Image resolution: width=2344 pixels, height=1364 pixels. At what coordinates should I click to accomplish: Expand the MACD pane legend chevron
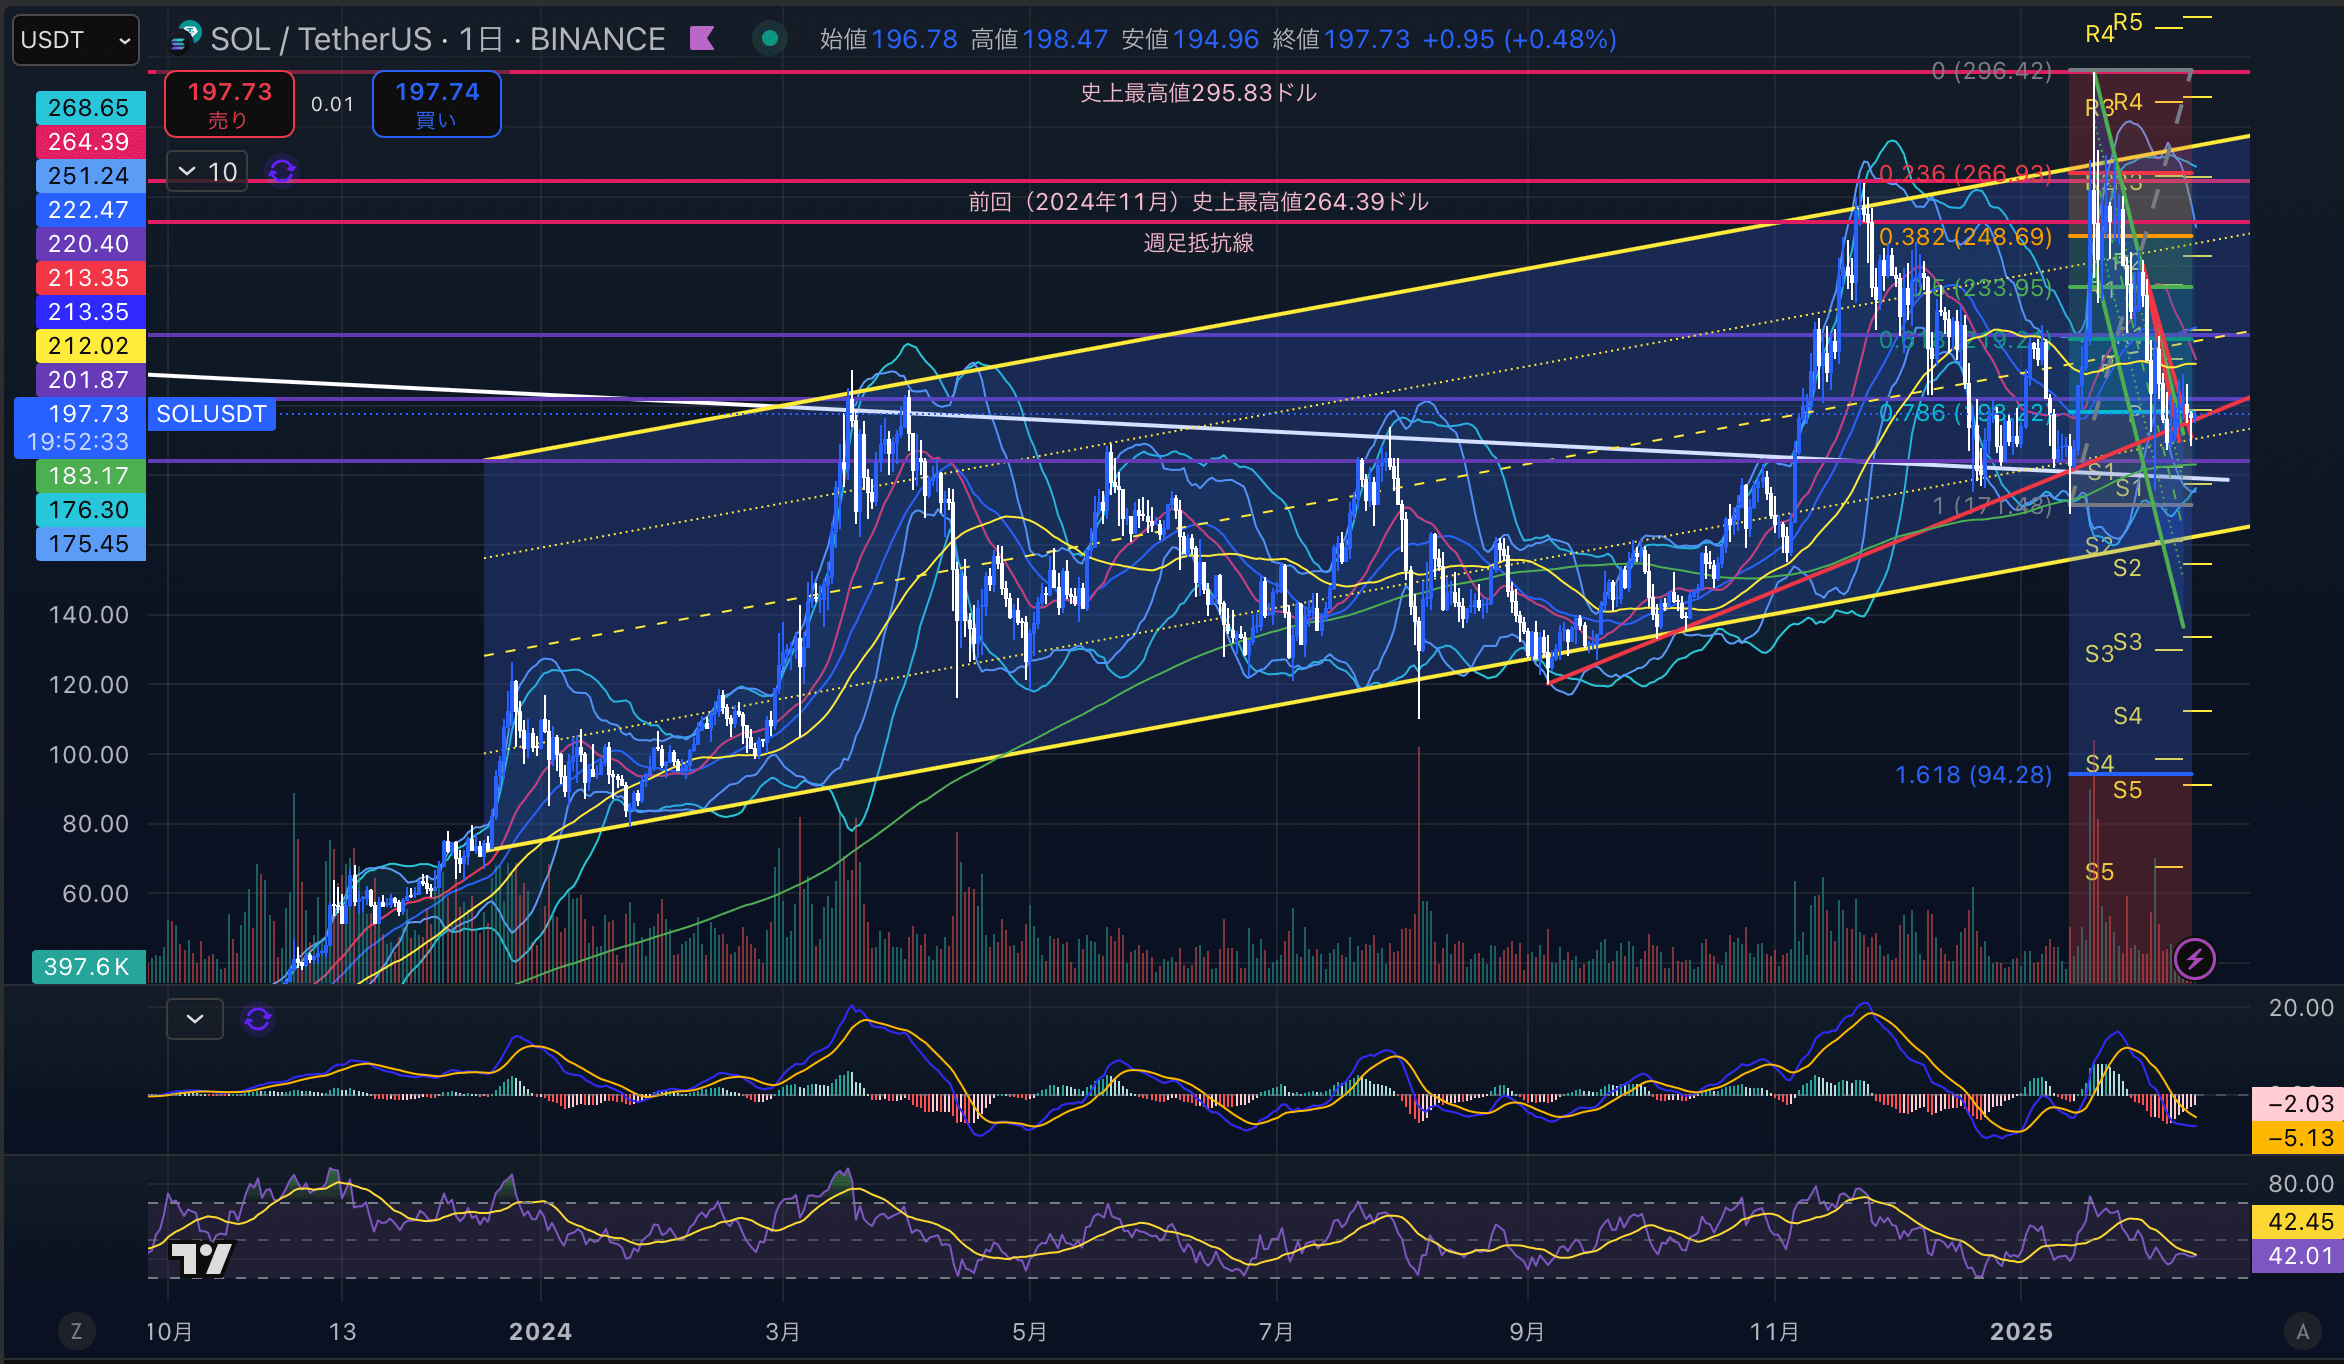click(x=195, y=1019)
